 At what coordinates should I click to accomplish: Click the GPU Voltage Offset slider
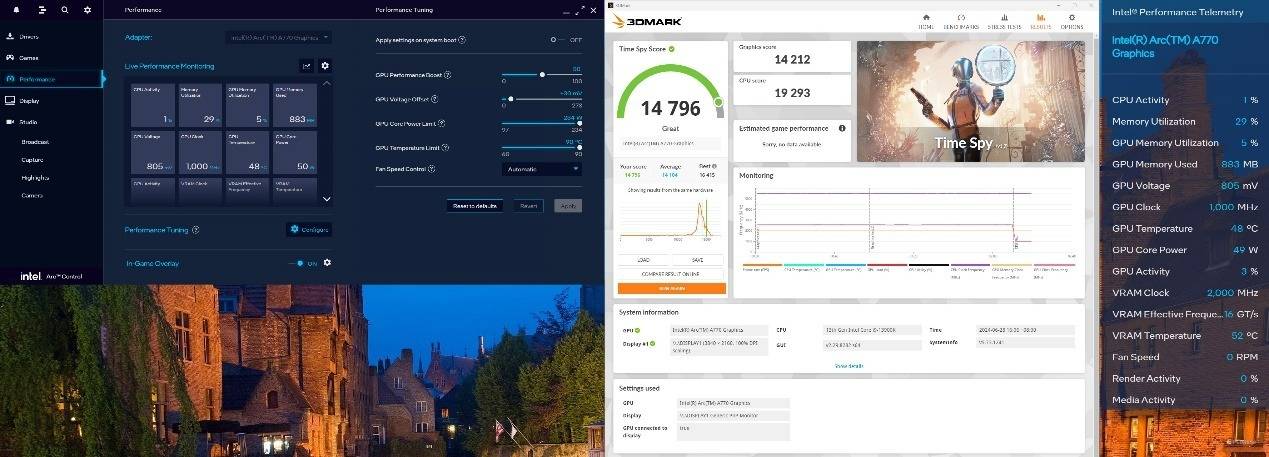coord(541,99)
